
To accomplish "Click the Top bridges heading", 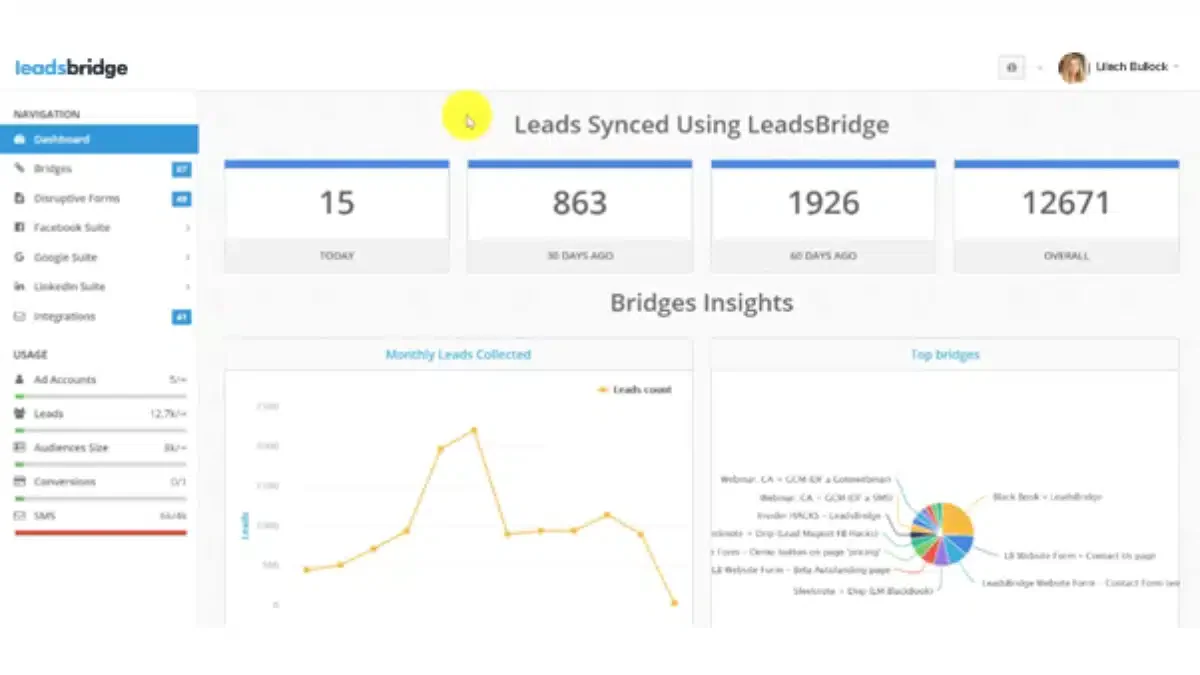I will click(x=945, y=354).
